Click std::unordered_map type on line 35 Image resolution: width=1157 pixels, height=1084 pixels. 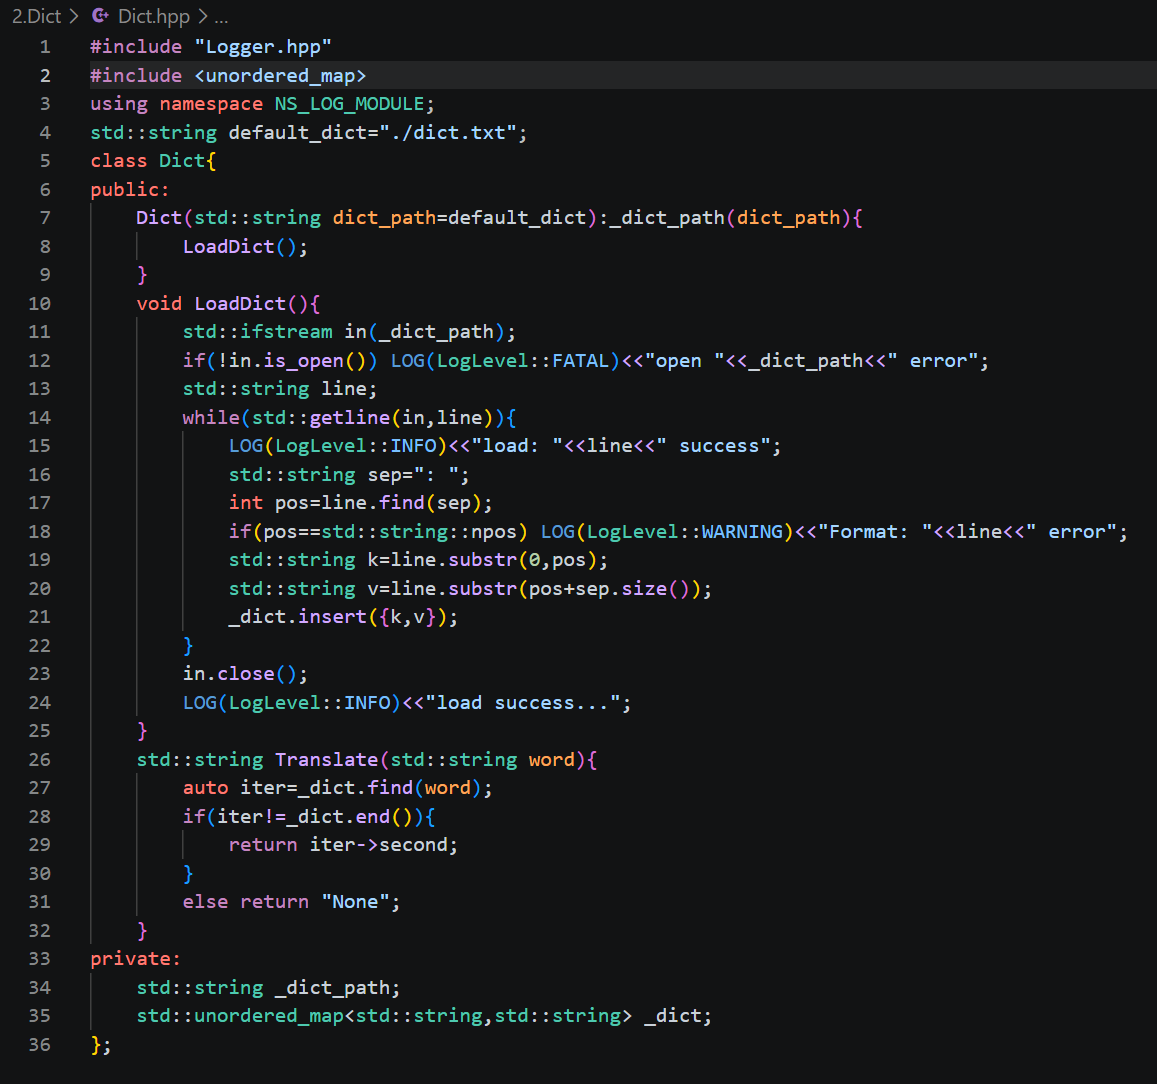point(240,1016)
